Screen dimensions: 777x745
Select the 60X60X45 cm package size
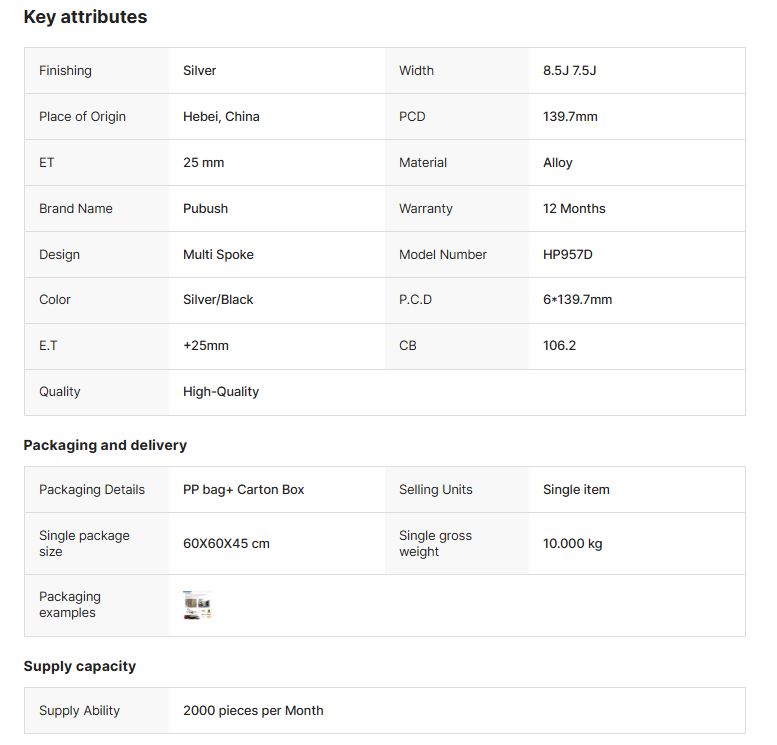[x=226, y=544]
